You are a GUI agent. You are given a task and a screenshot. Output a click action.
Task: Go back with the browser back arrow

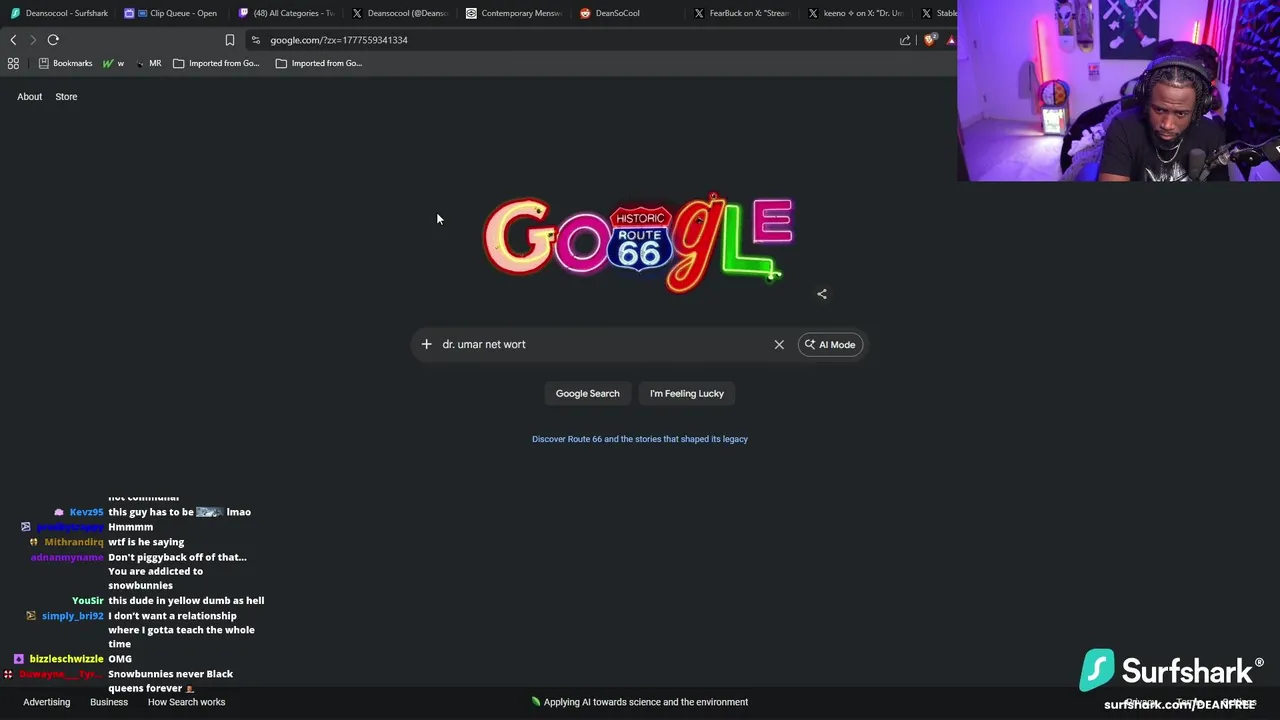pyautogui.click(x=13, y=40)
